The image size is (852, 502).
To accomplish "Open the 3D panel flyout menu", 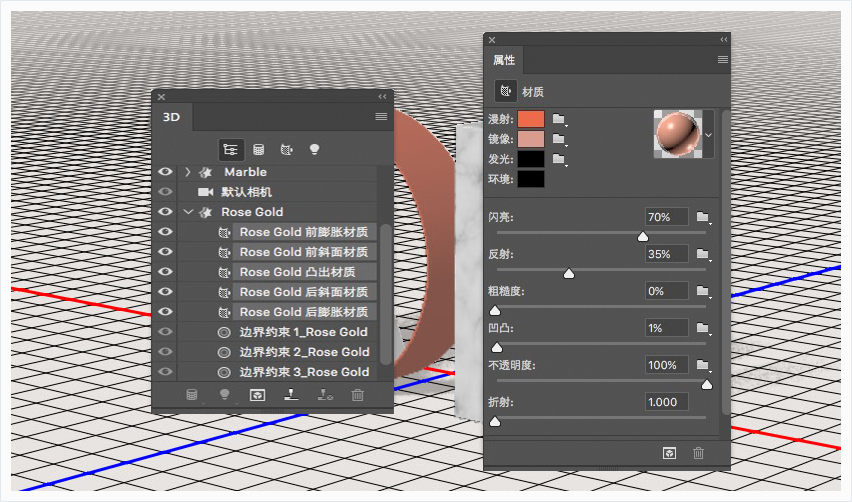I will [x=381, y=117].
